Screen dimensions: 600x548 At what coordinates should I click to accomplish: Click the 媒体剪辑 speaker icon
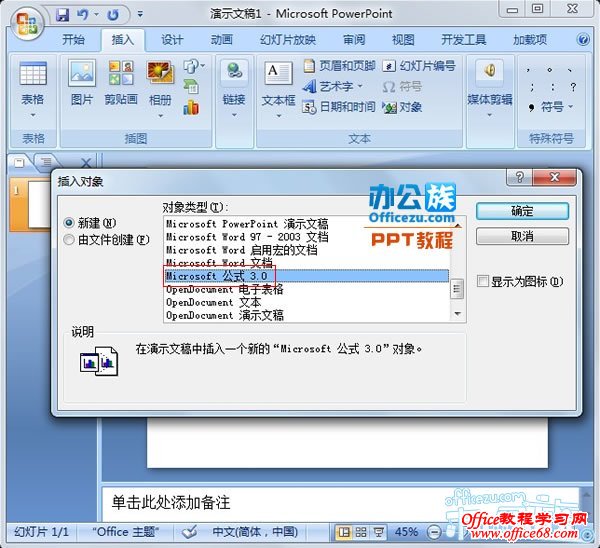(x=489, y=71)
